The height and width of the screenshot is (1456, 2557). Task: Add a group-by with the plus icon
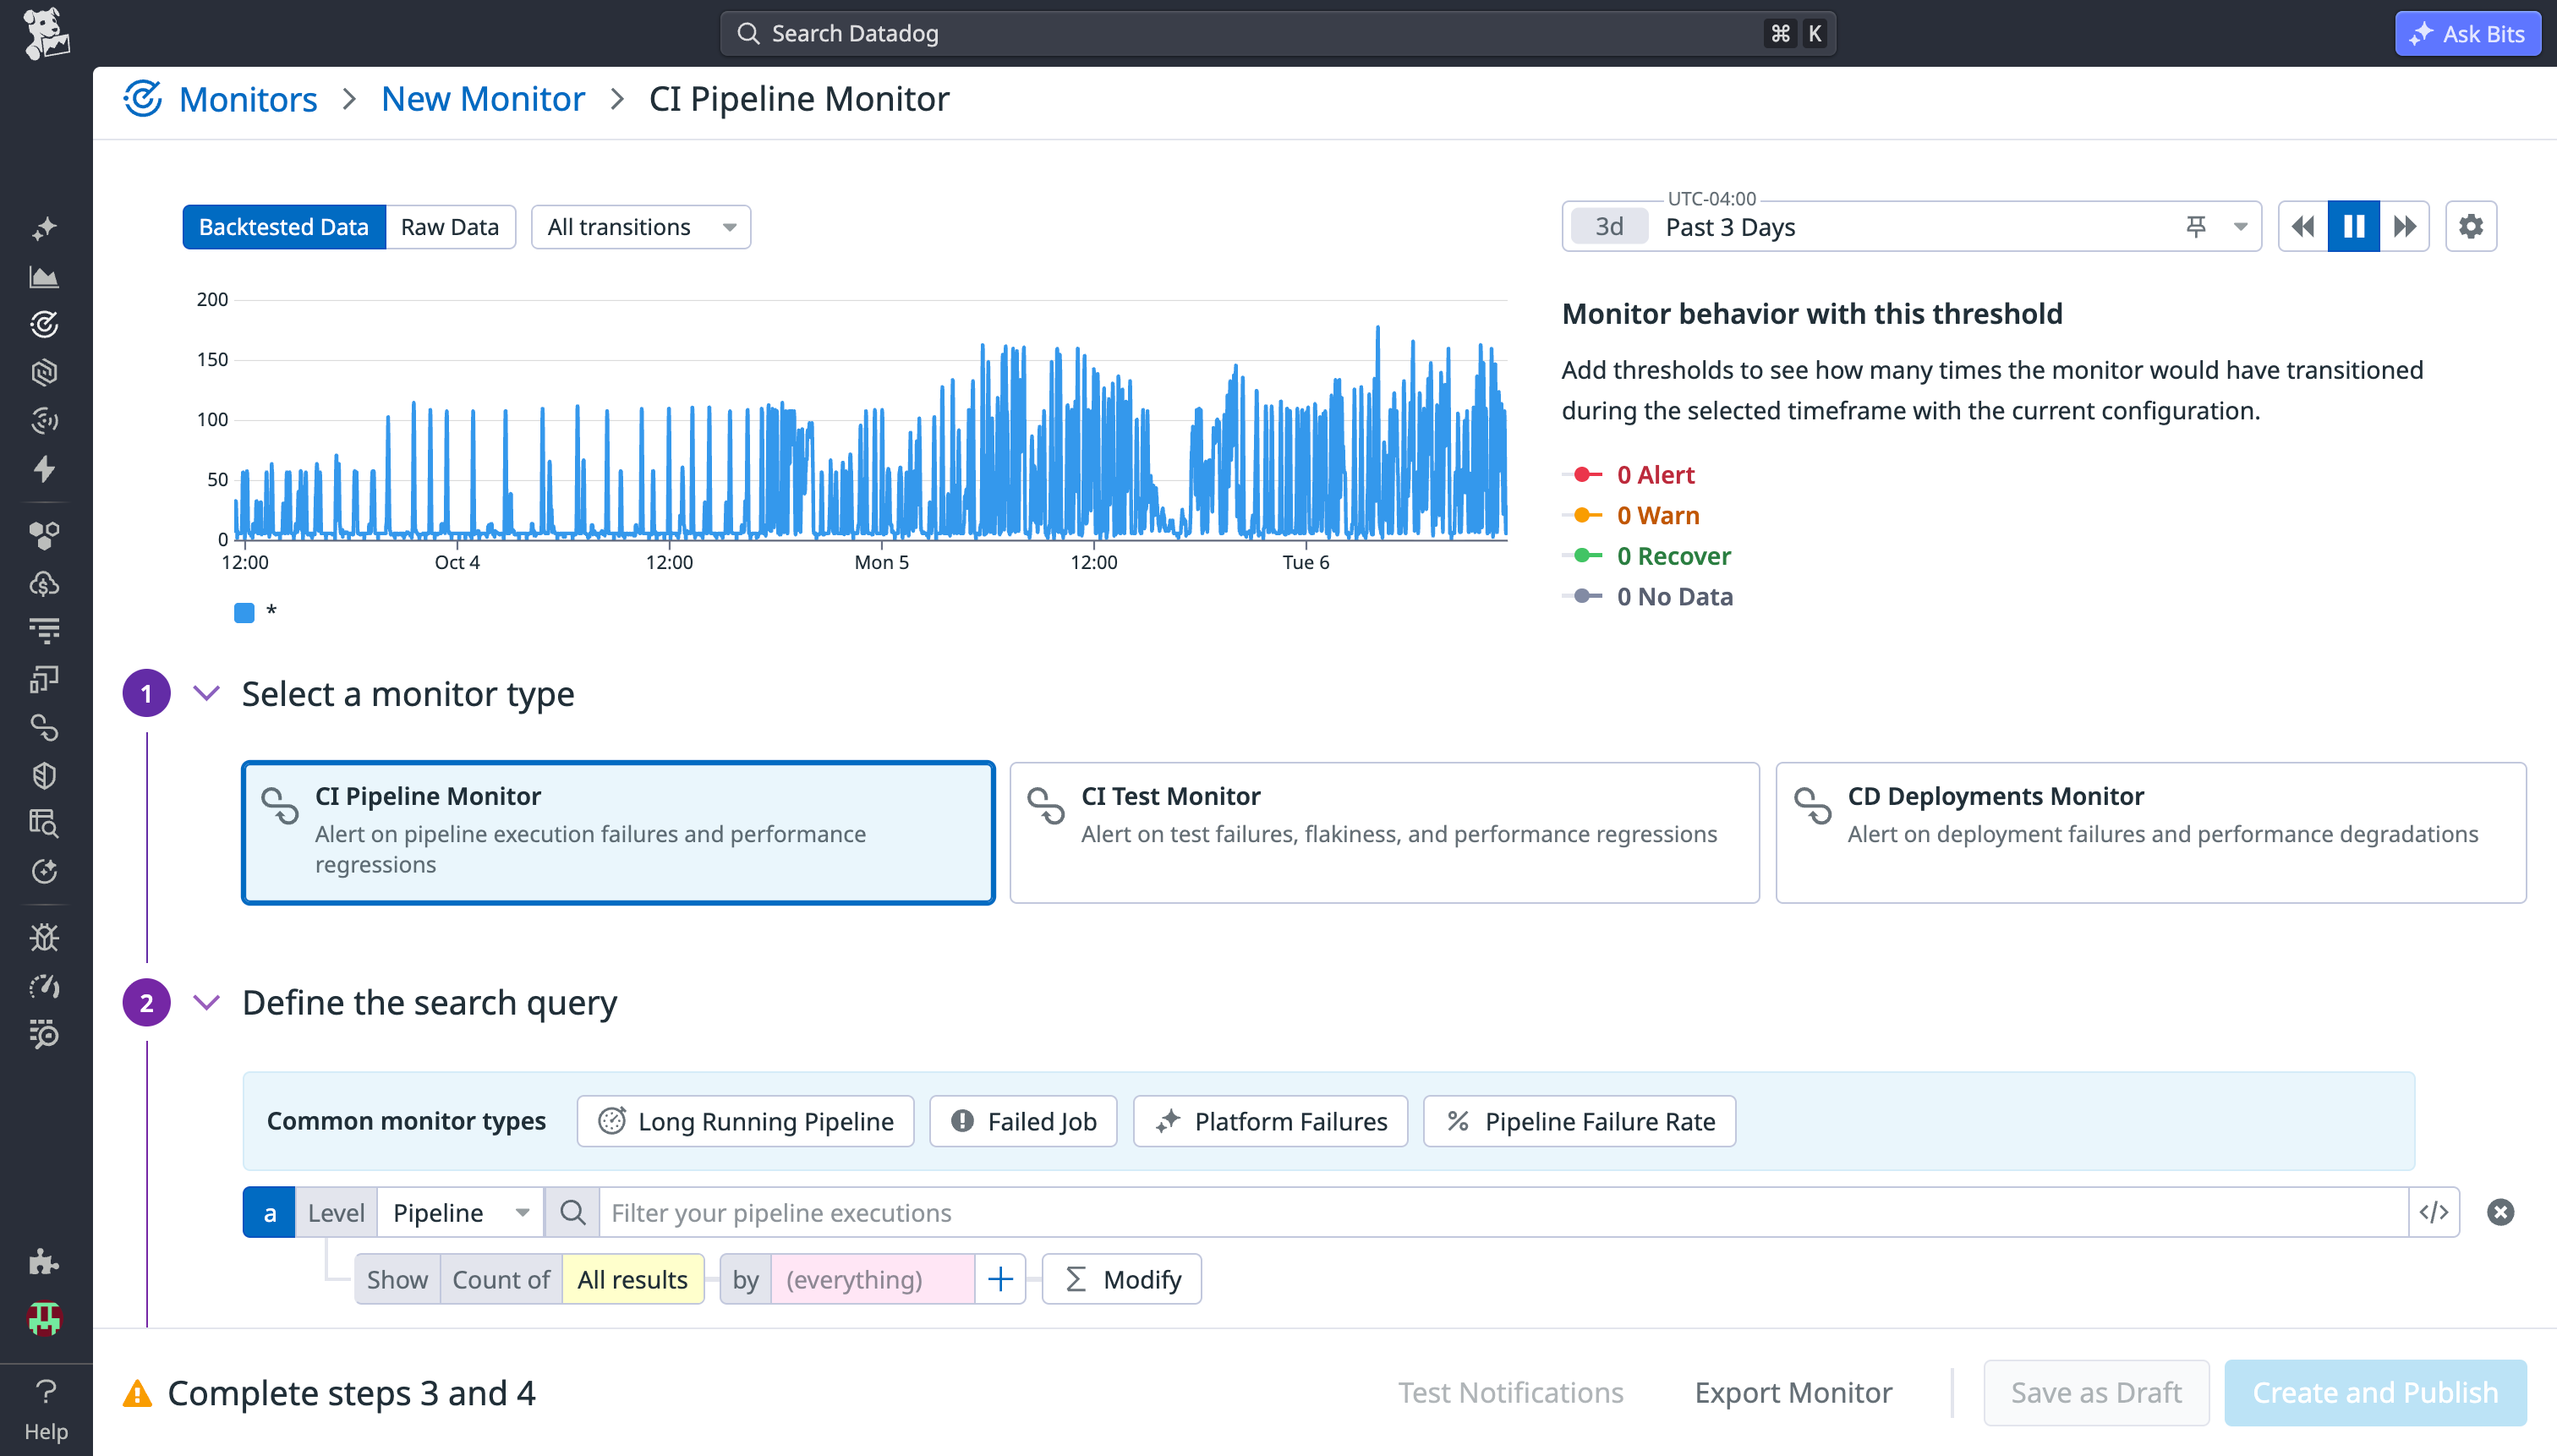(x=1000, y=1279)
